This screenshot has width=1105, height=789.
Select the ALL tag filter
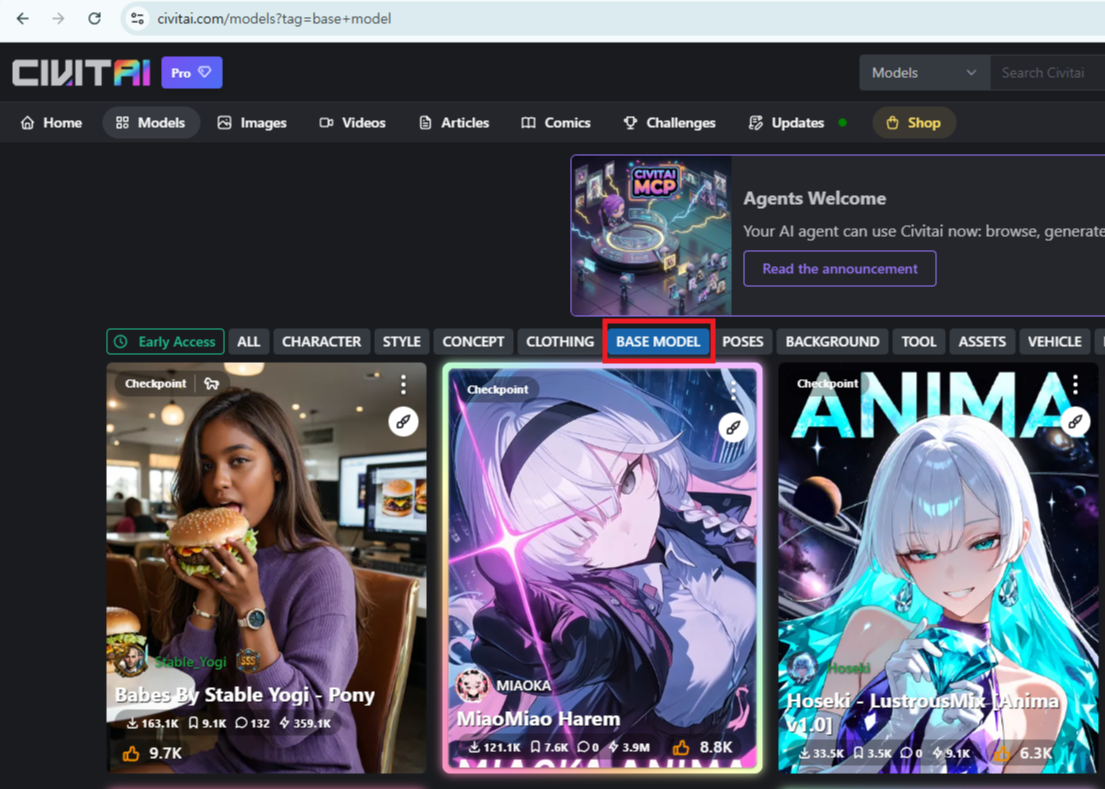248,342
